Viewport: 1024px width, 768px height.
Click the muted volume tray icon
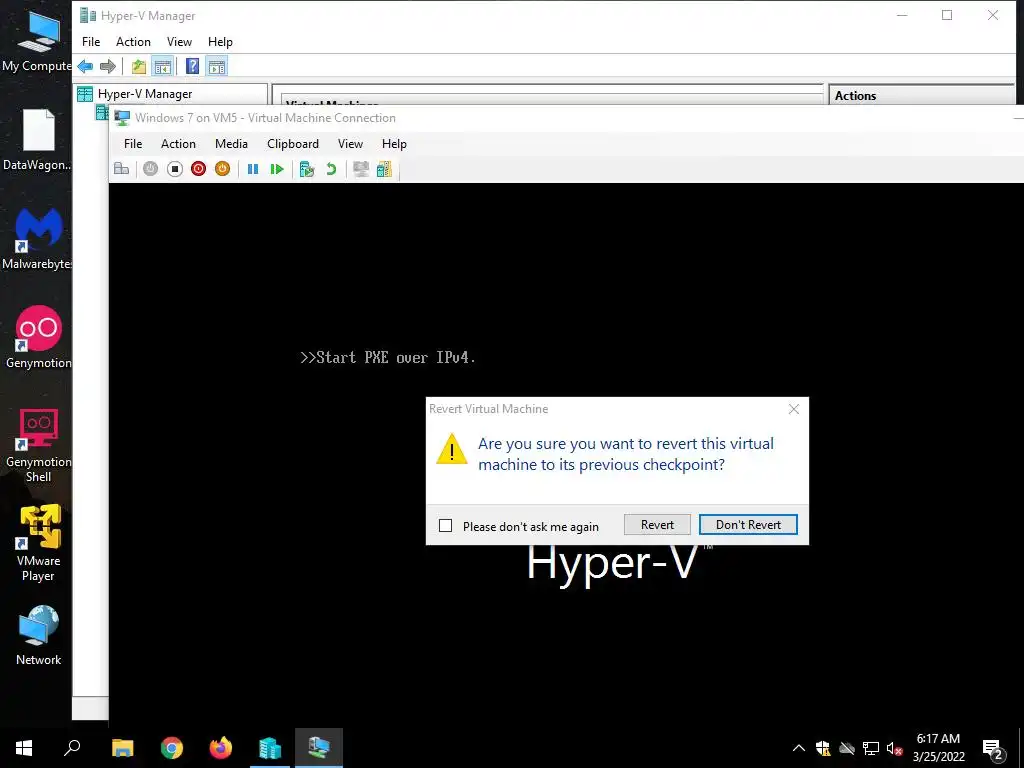[894, 748]
